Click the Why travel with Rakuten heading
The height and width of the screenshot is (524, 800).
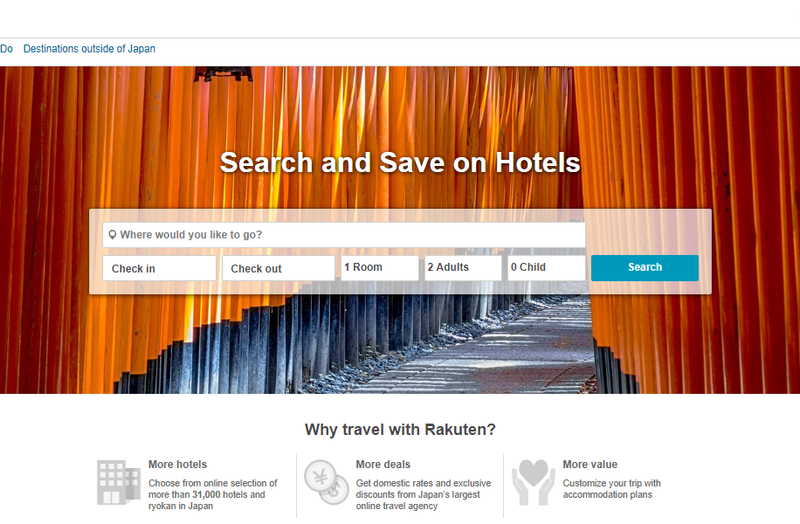click(400, 430)
